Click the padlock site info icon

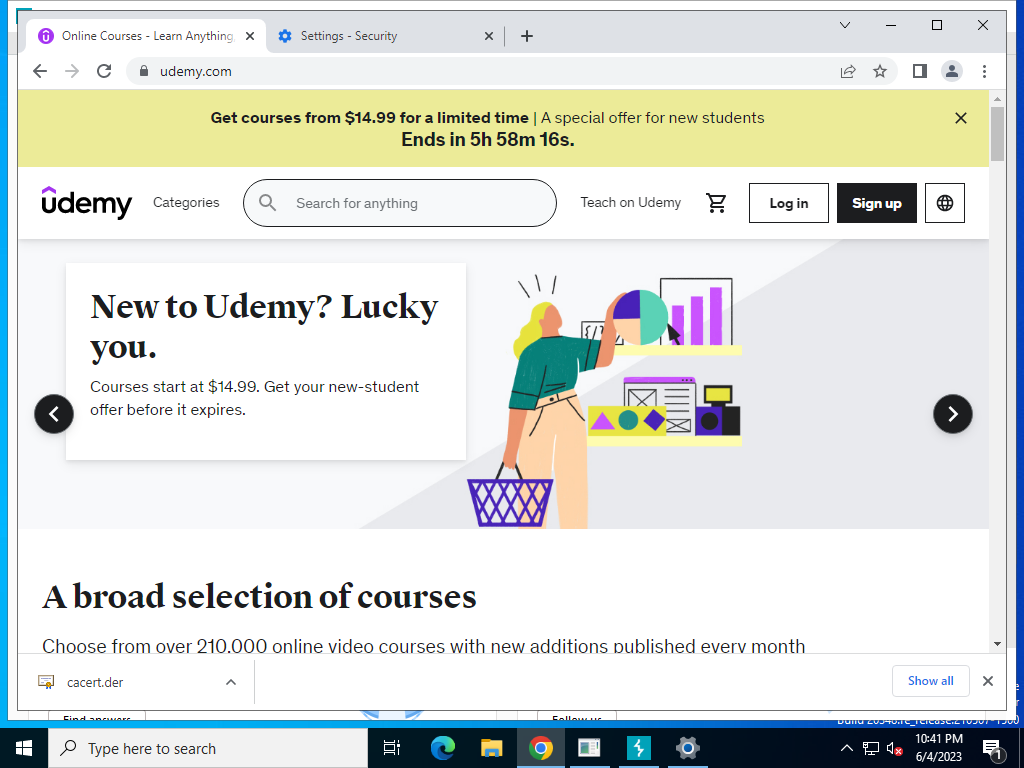coord(144,71)
